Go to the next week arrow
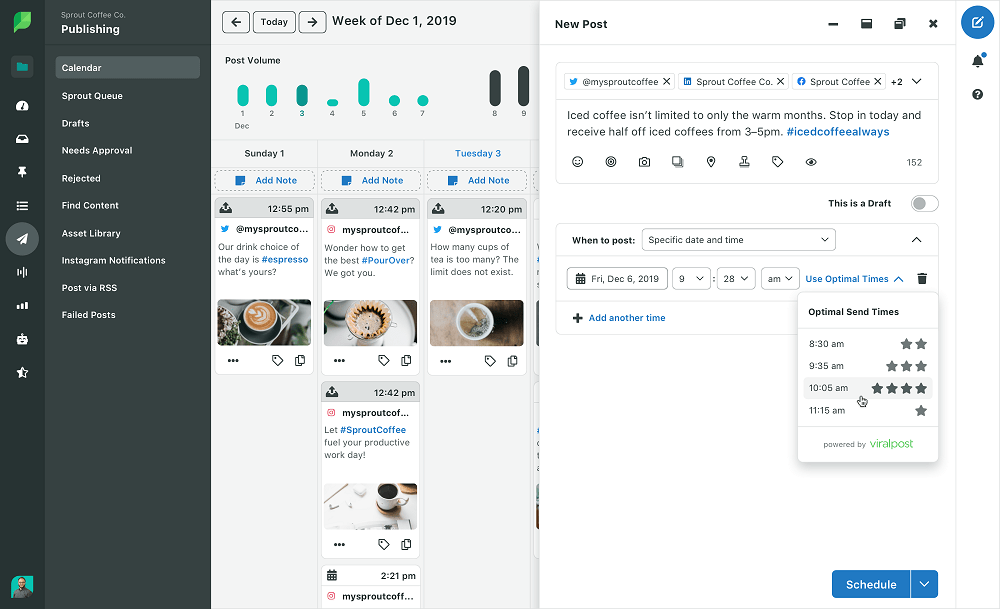Image resolution: width=1000 pixels, height=609 pixels. click(312, 22)
